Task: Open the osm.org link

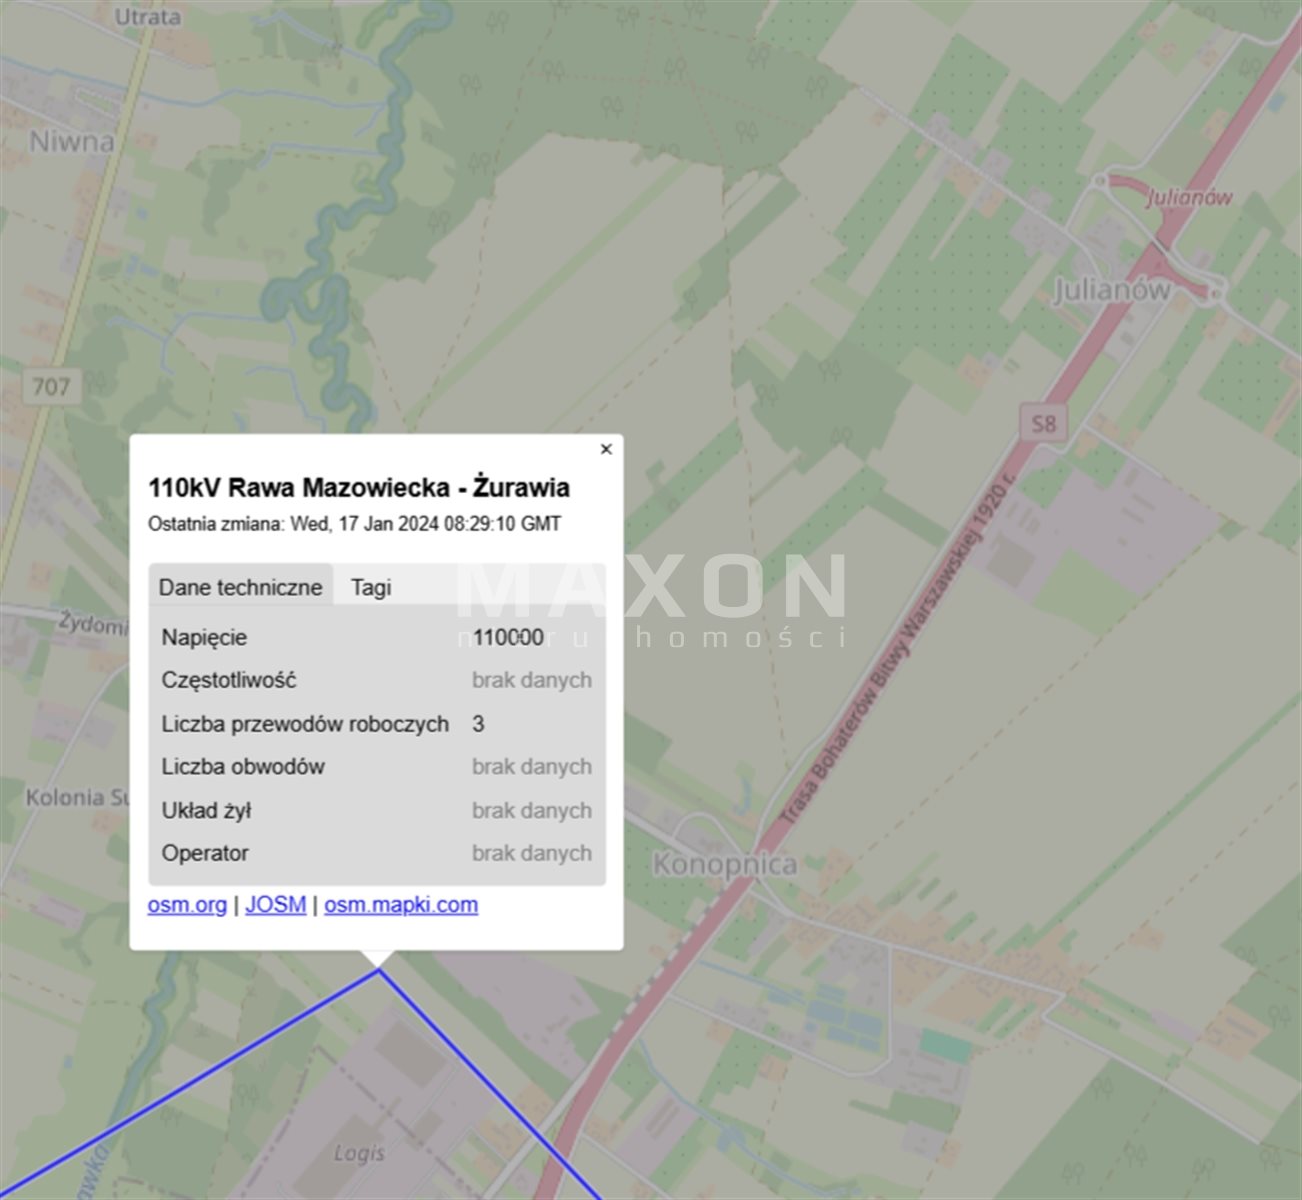Action: (x=187, y=905)
